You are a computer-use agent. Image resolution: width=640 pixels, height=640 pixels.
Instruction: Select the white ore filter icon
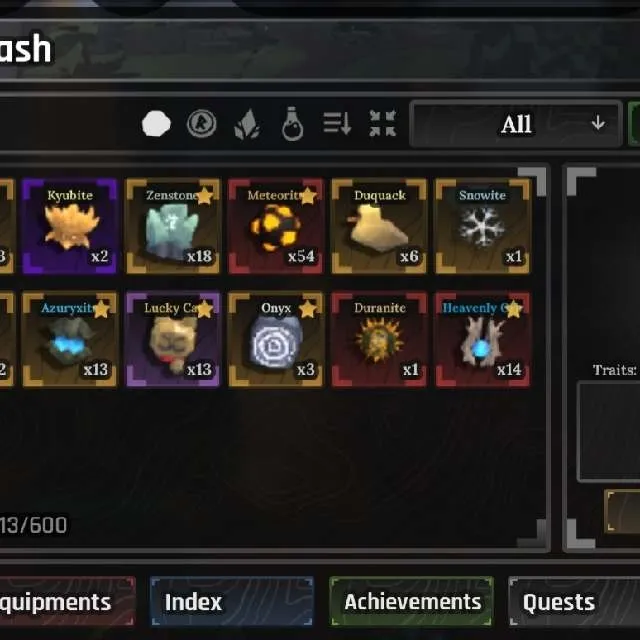156,124
